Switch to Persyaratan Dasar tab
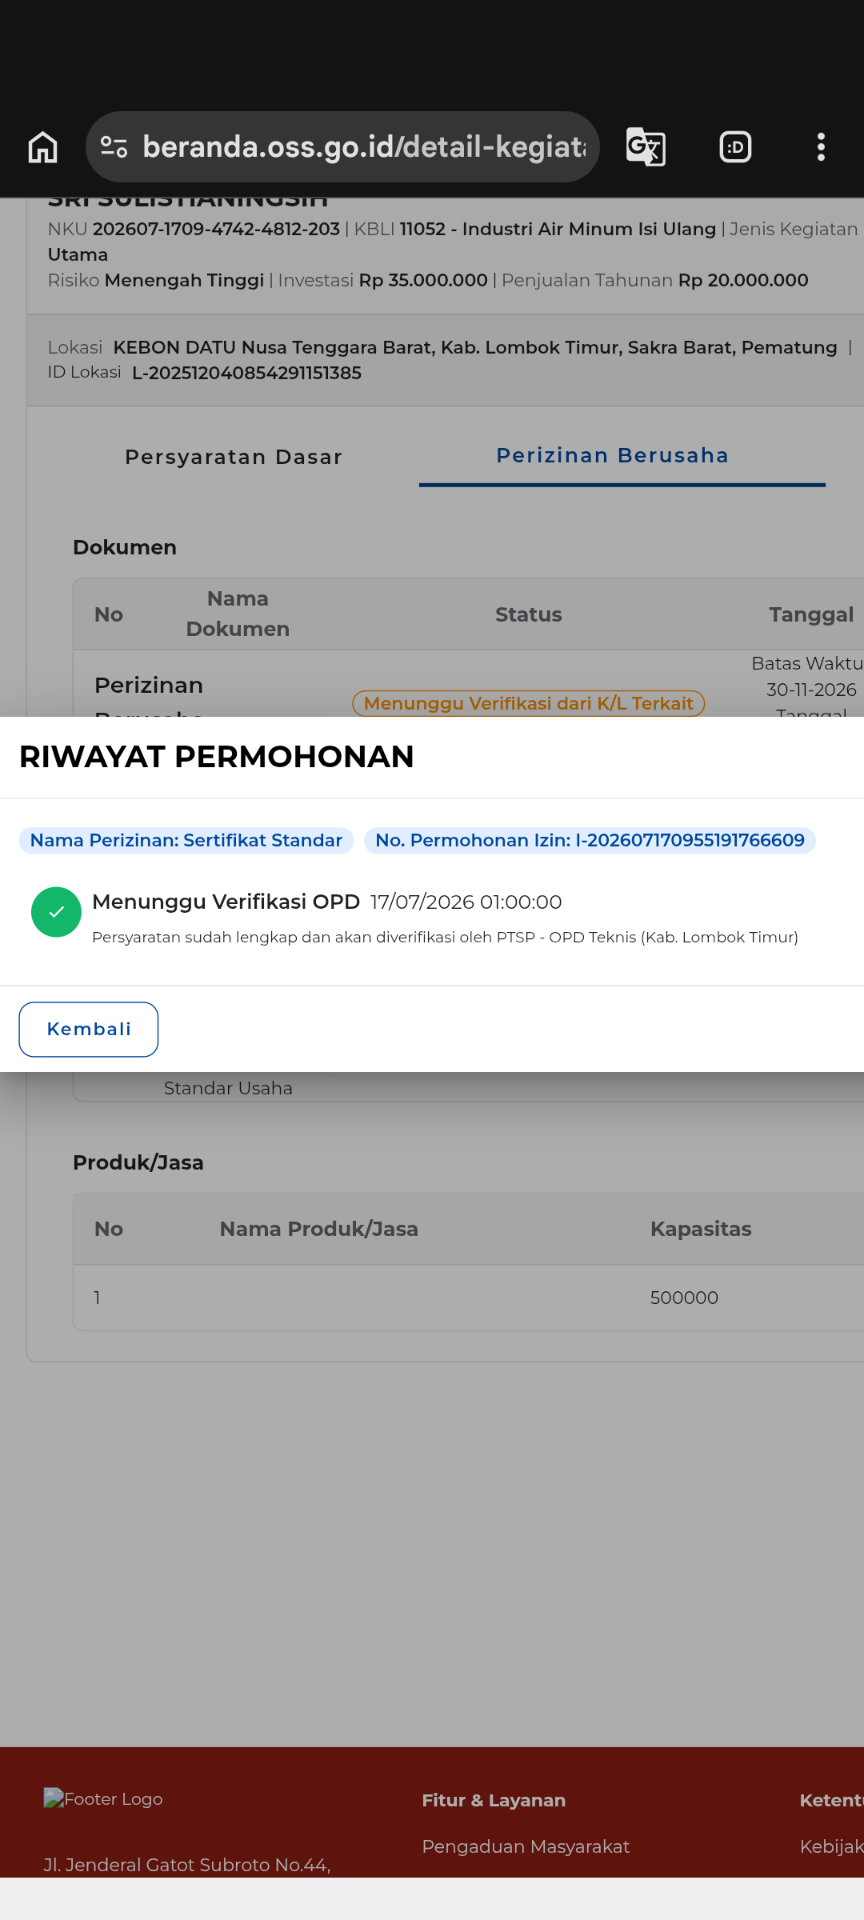This screenshot has width=864, height=1920. 233,457
